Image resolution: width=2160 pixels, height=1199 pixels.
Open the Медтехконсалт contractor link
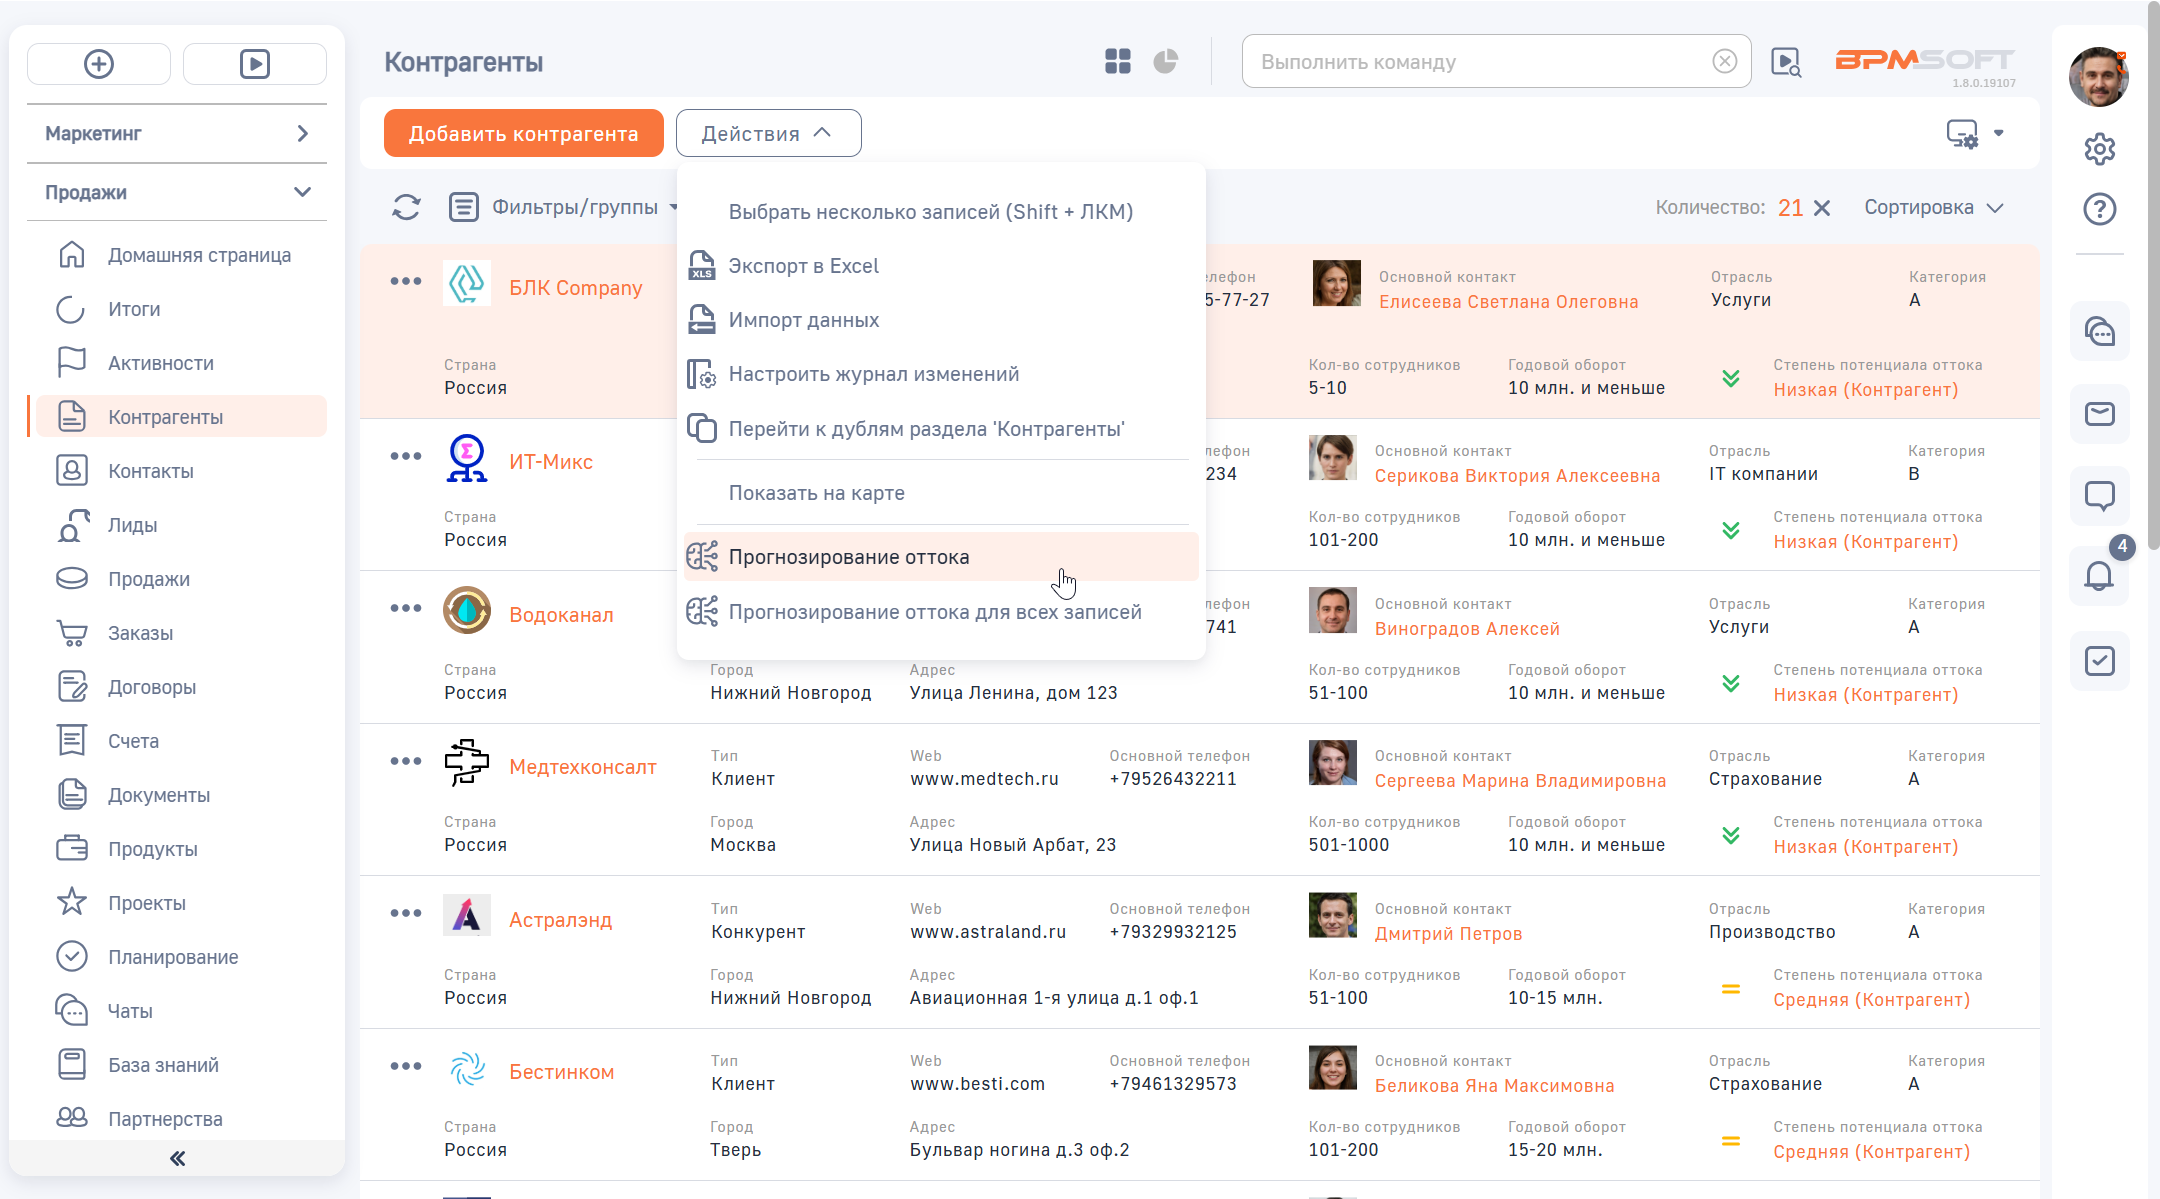[x=583, y=767]
